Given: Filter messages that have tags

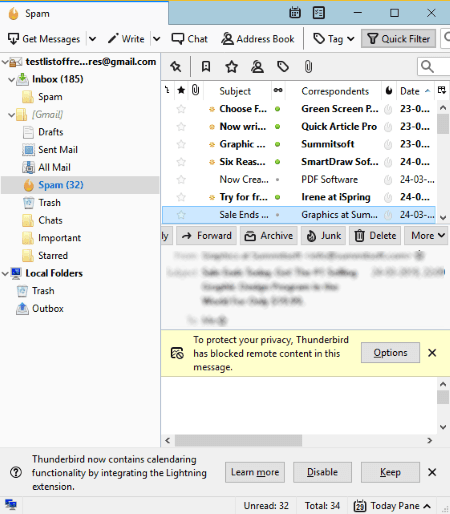Looking at the screenshot, I should click(283, 67).
